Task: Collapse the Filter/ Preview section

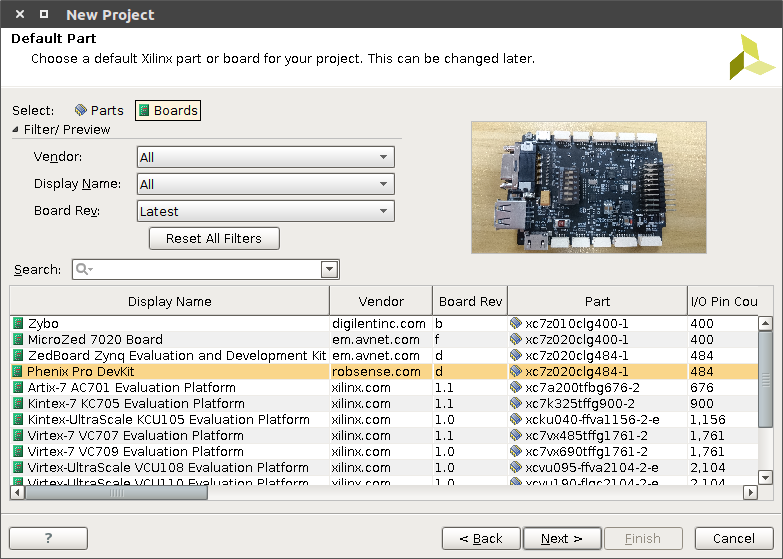Action: 15,129
